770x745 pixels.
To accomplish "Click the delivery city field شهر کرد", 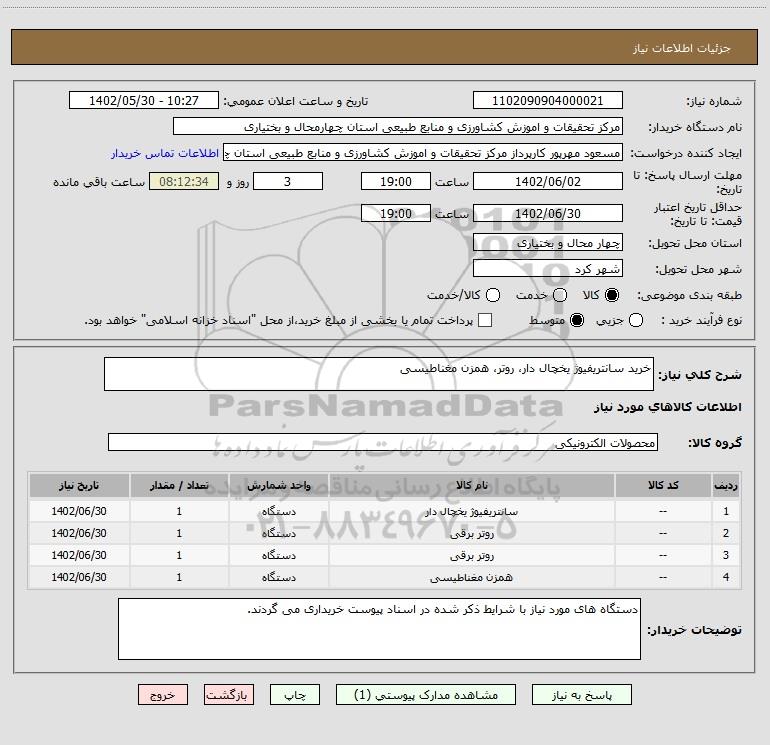I will point(548,268).
